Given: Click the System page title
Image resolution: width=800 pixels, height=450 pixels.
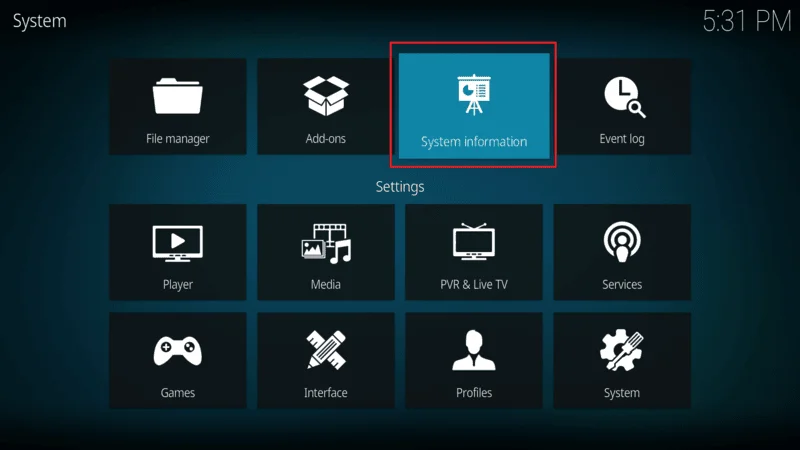Looking at the screenshot, I should pyautogui.click(x=40, y=21).
